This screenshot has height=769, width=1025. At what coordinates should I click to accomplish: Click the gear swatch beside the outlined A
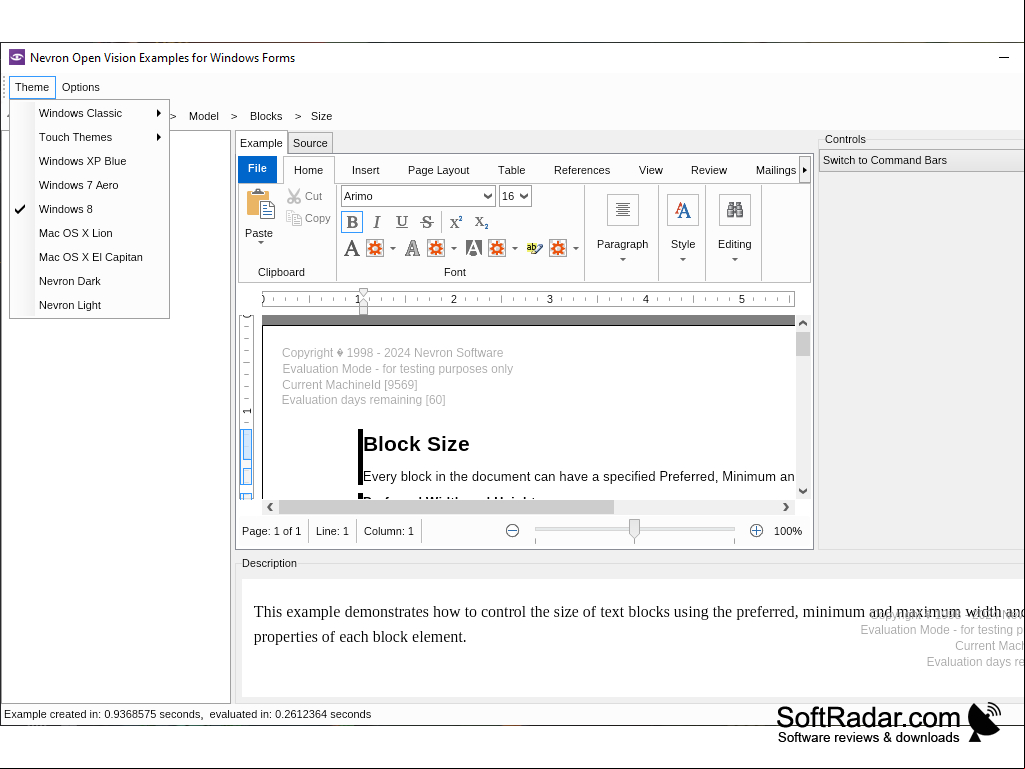(436, 248)
